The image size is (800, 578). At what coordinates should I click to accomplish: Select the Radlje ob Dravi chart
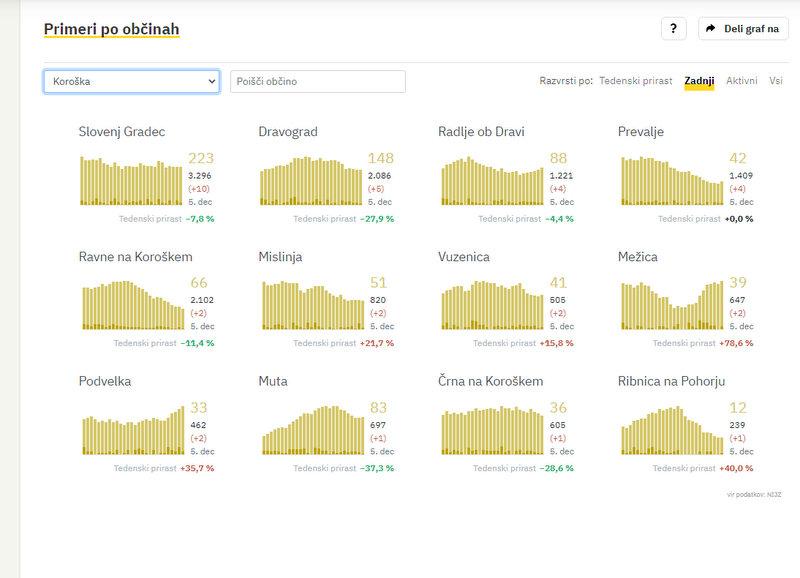pos(491,180)
